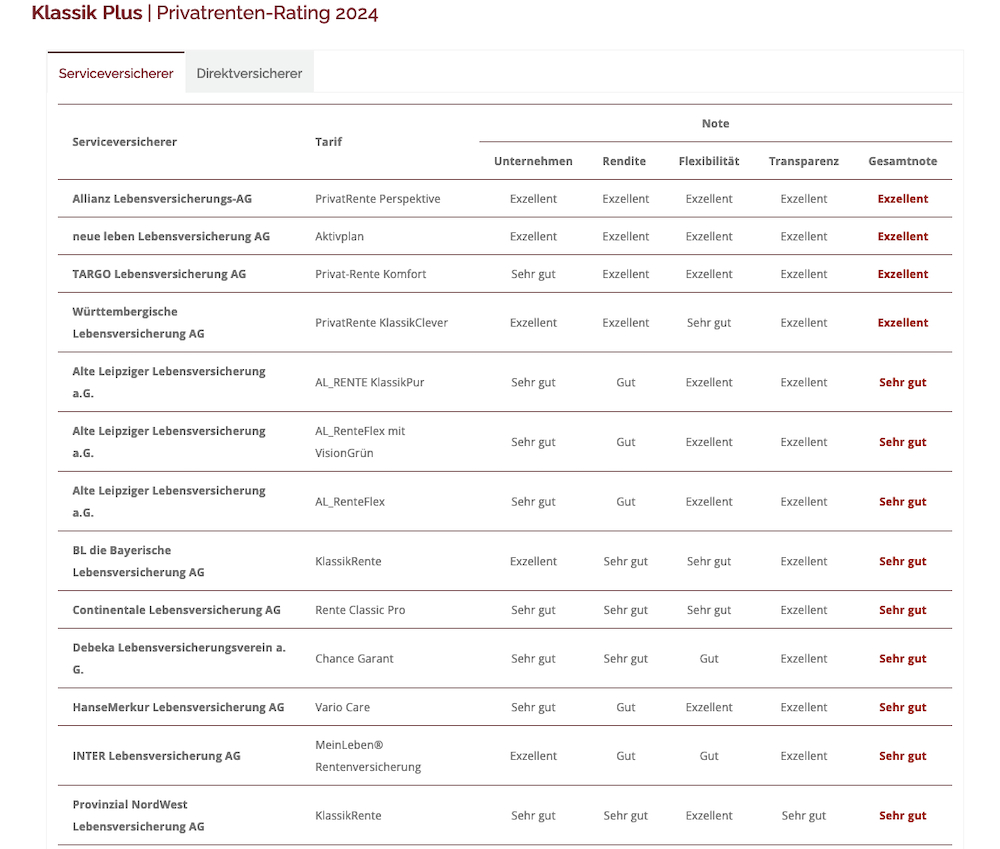Viewport: 1000px width, 849px height.
Task: Click the Tarif column header
Action: click(328, 142)
